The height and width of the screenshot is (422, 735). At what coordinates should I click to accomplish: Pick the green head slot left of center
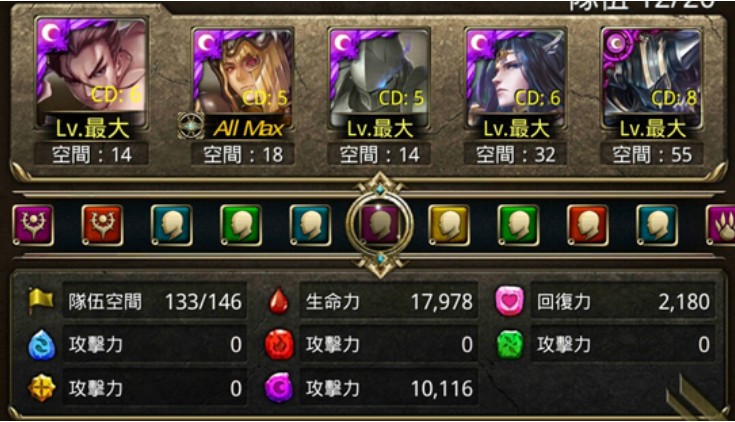(241, 226)
